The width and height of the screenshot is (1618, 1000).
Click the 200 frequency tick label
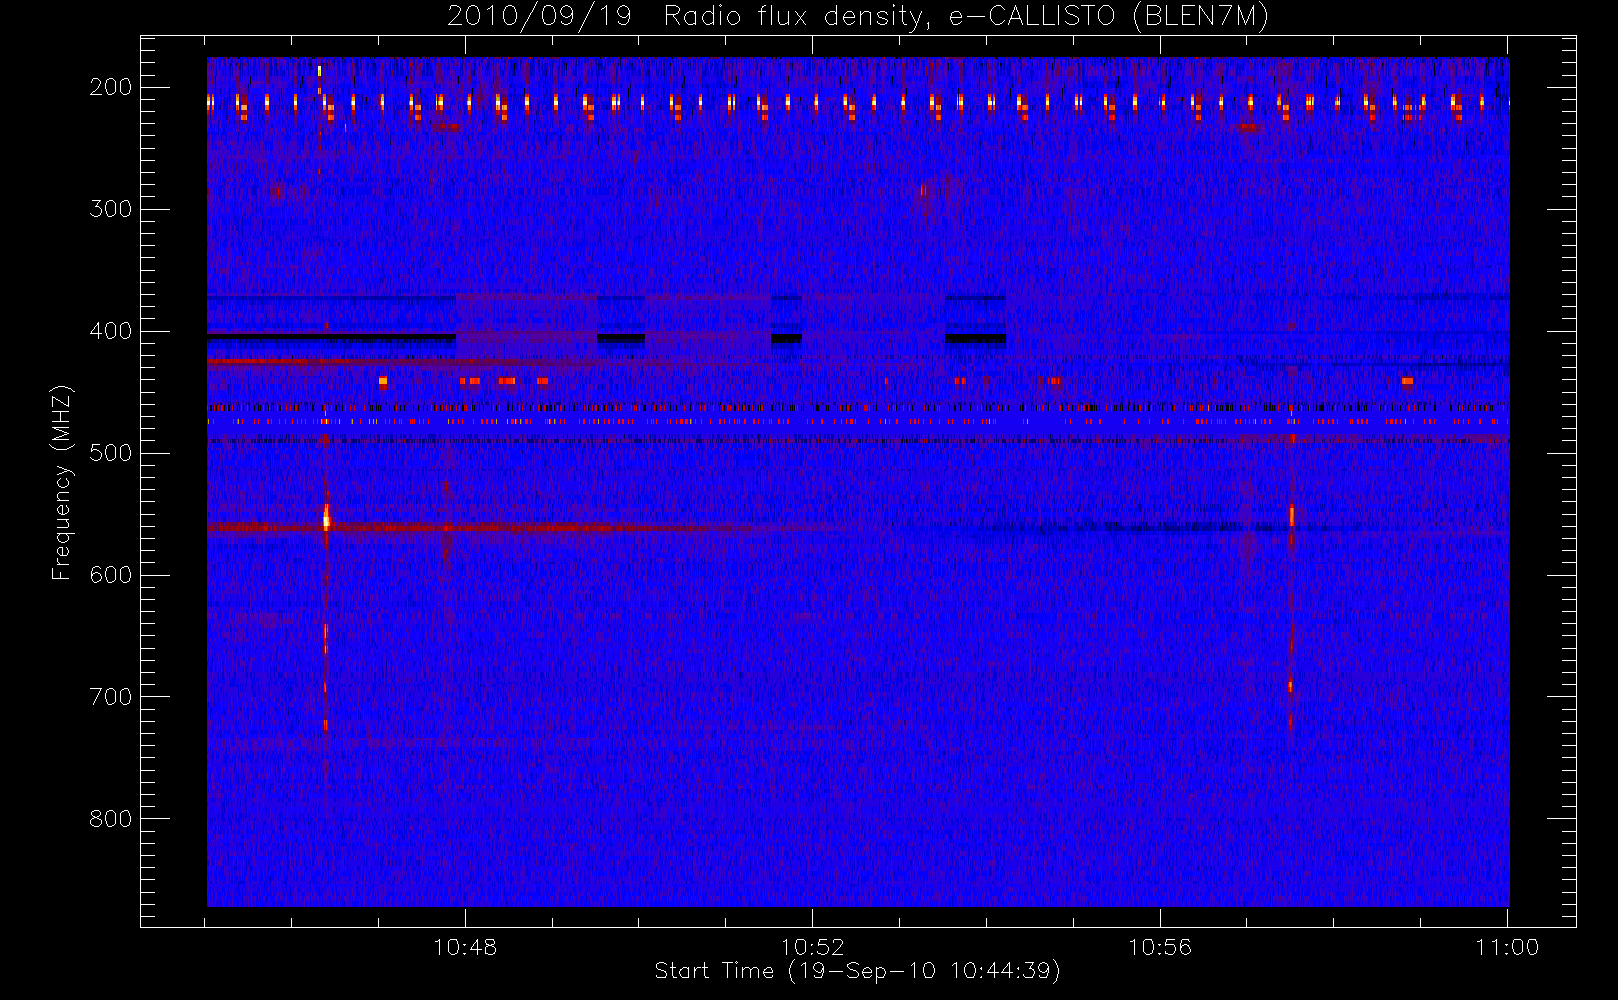tap(110, 87)
